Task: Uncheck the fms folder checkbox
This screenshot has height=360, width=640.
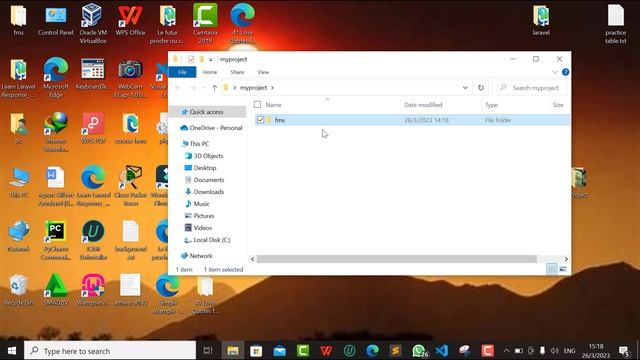Action: (x=260, y=120)
